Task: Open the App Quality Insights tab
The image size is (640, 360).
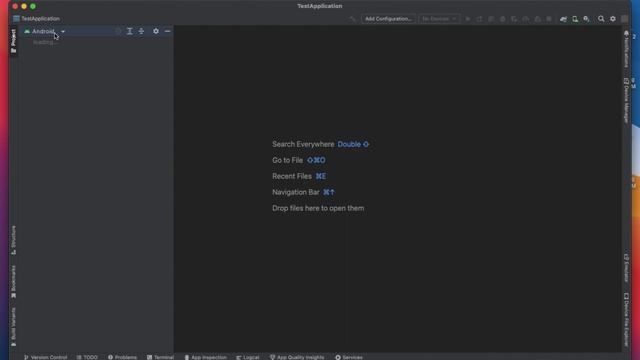Action: [x=297, y=357]
